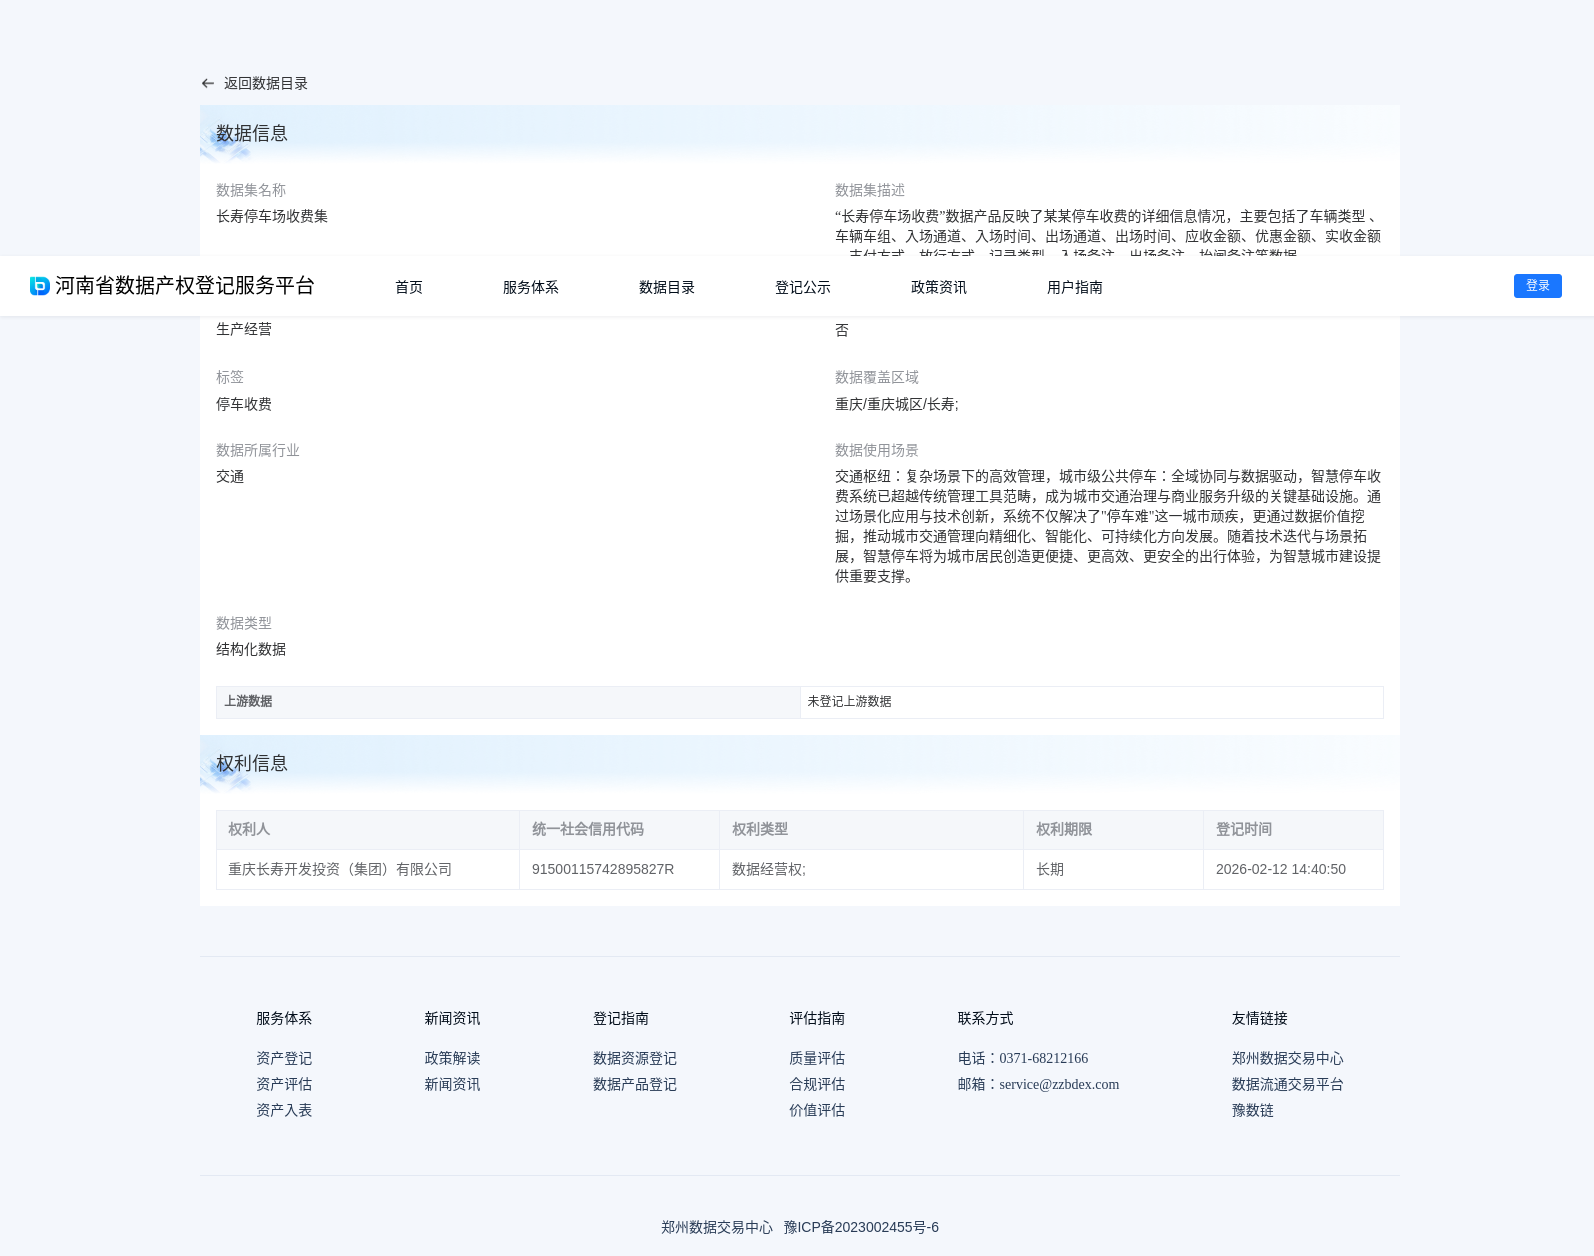Open the 政策资讯 navigation menu

tap(939, 287)
